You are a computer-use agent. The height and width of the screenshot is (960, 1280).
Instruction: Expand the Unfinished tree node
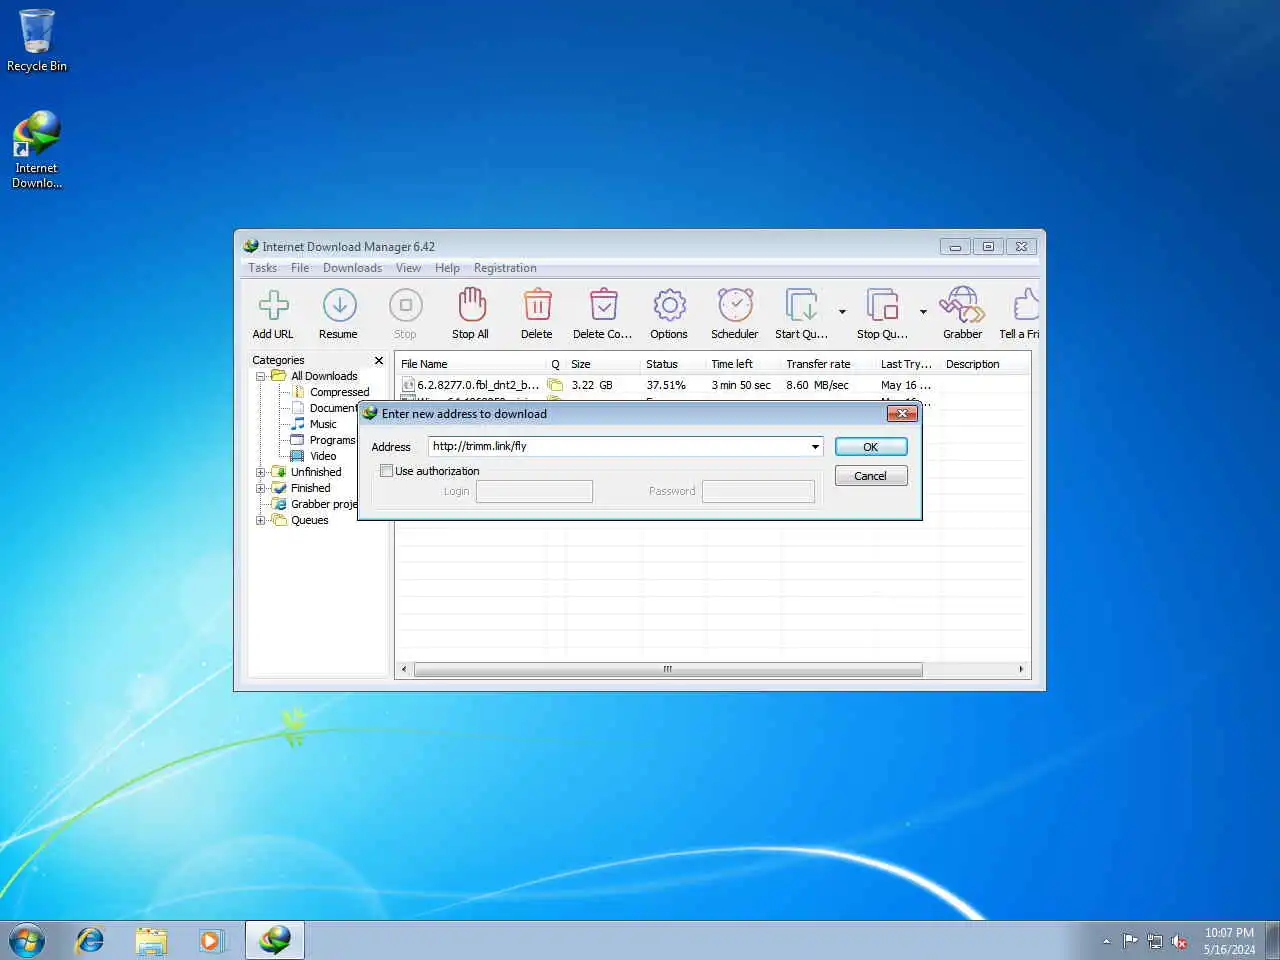point(260,472)
